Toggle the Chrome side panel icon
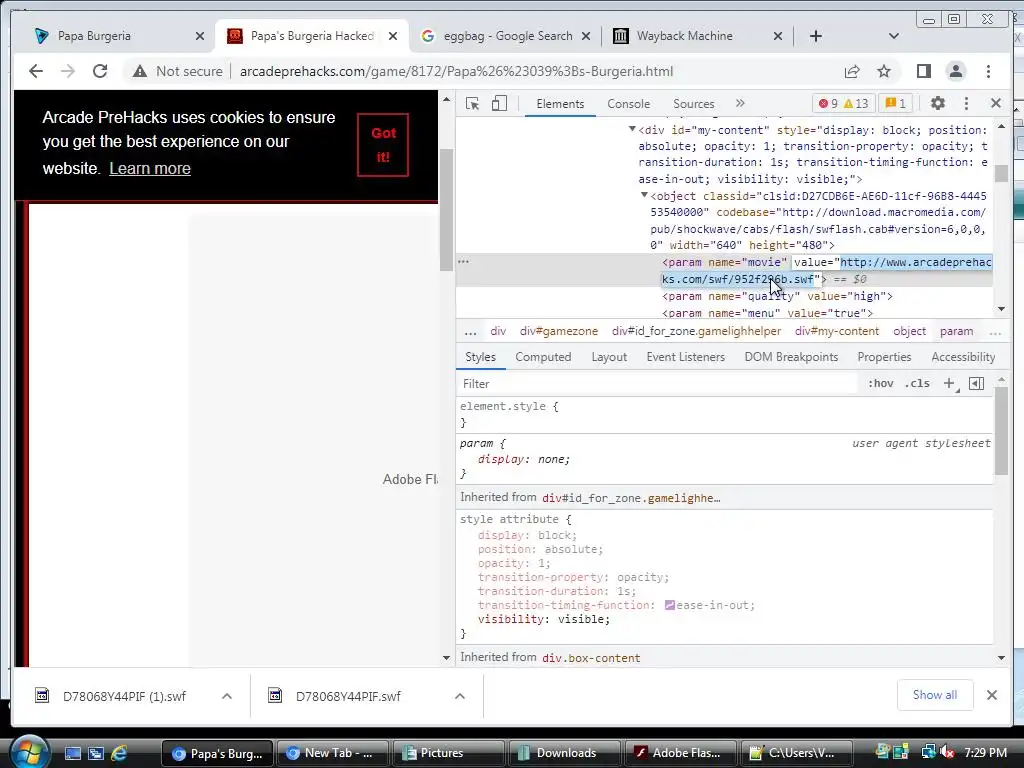This screenshot has width=1024, height=768. tap(923, 71)
